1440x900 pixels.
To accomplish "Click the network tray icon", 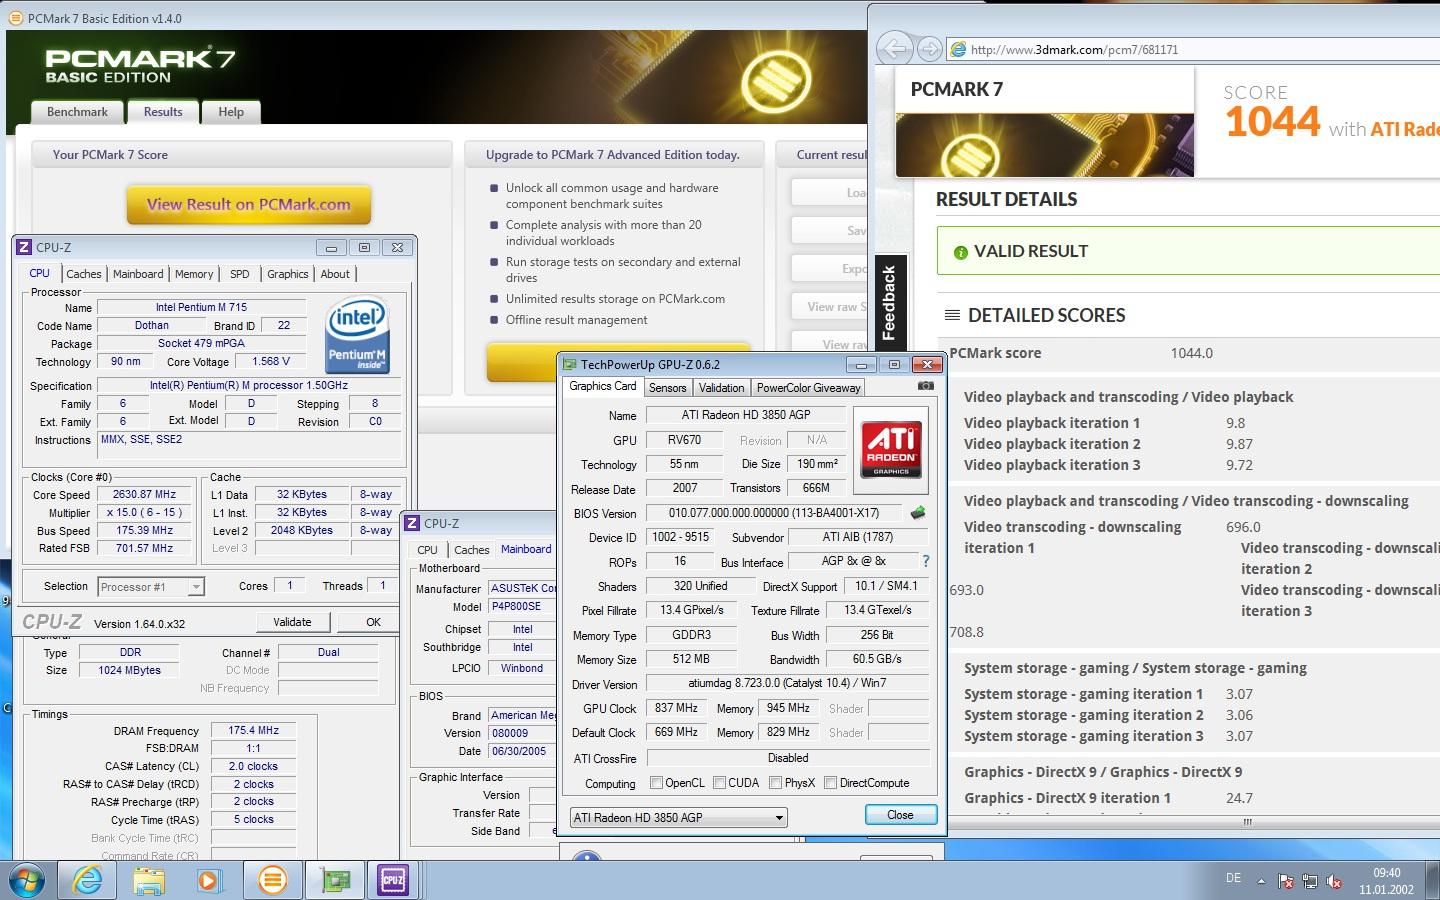I will [1310, 881].
